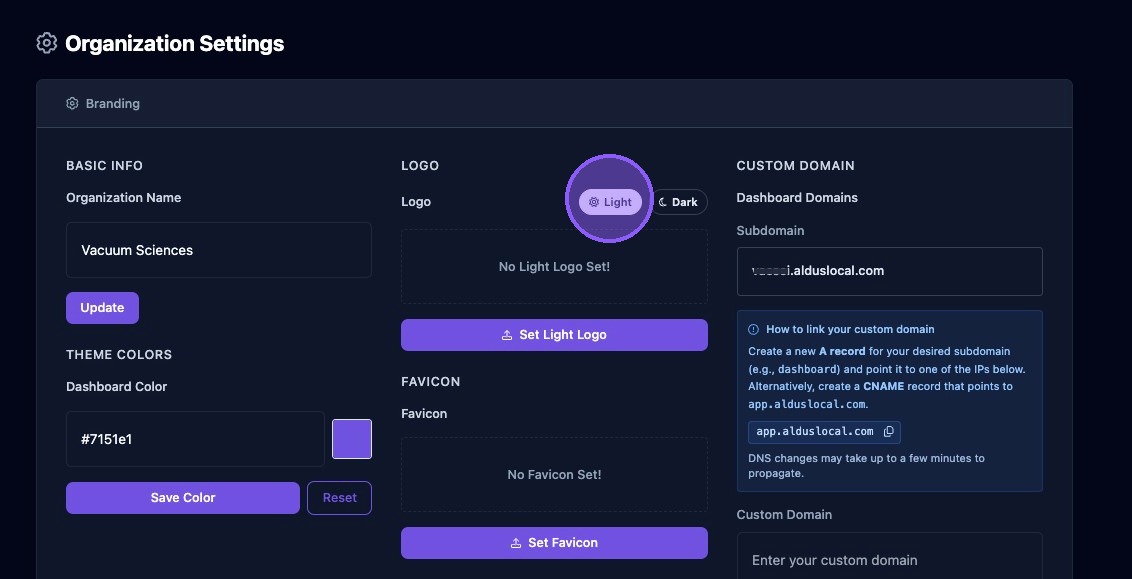
Task: Copy app.alduslocal.com with the copy icon
Action: pyautogui.click(x=889, y=432)
